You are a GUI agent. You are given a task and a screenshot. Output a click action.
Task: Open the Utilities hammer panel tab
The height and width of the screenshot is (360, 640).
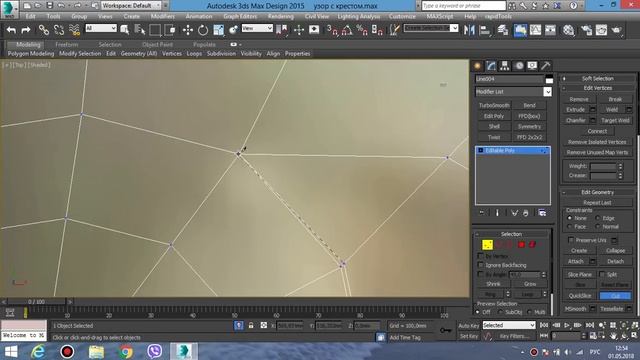(546, 66)
